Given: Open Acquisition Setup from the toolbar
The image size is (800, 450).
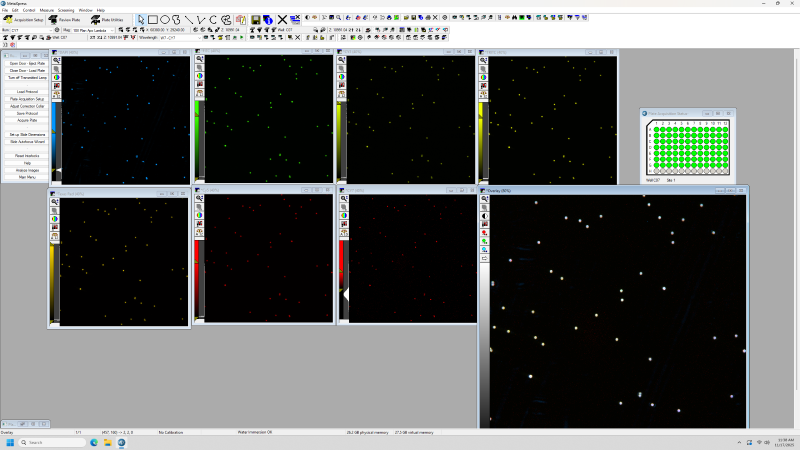Looking at the screenshot, I should click(24, 19).
